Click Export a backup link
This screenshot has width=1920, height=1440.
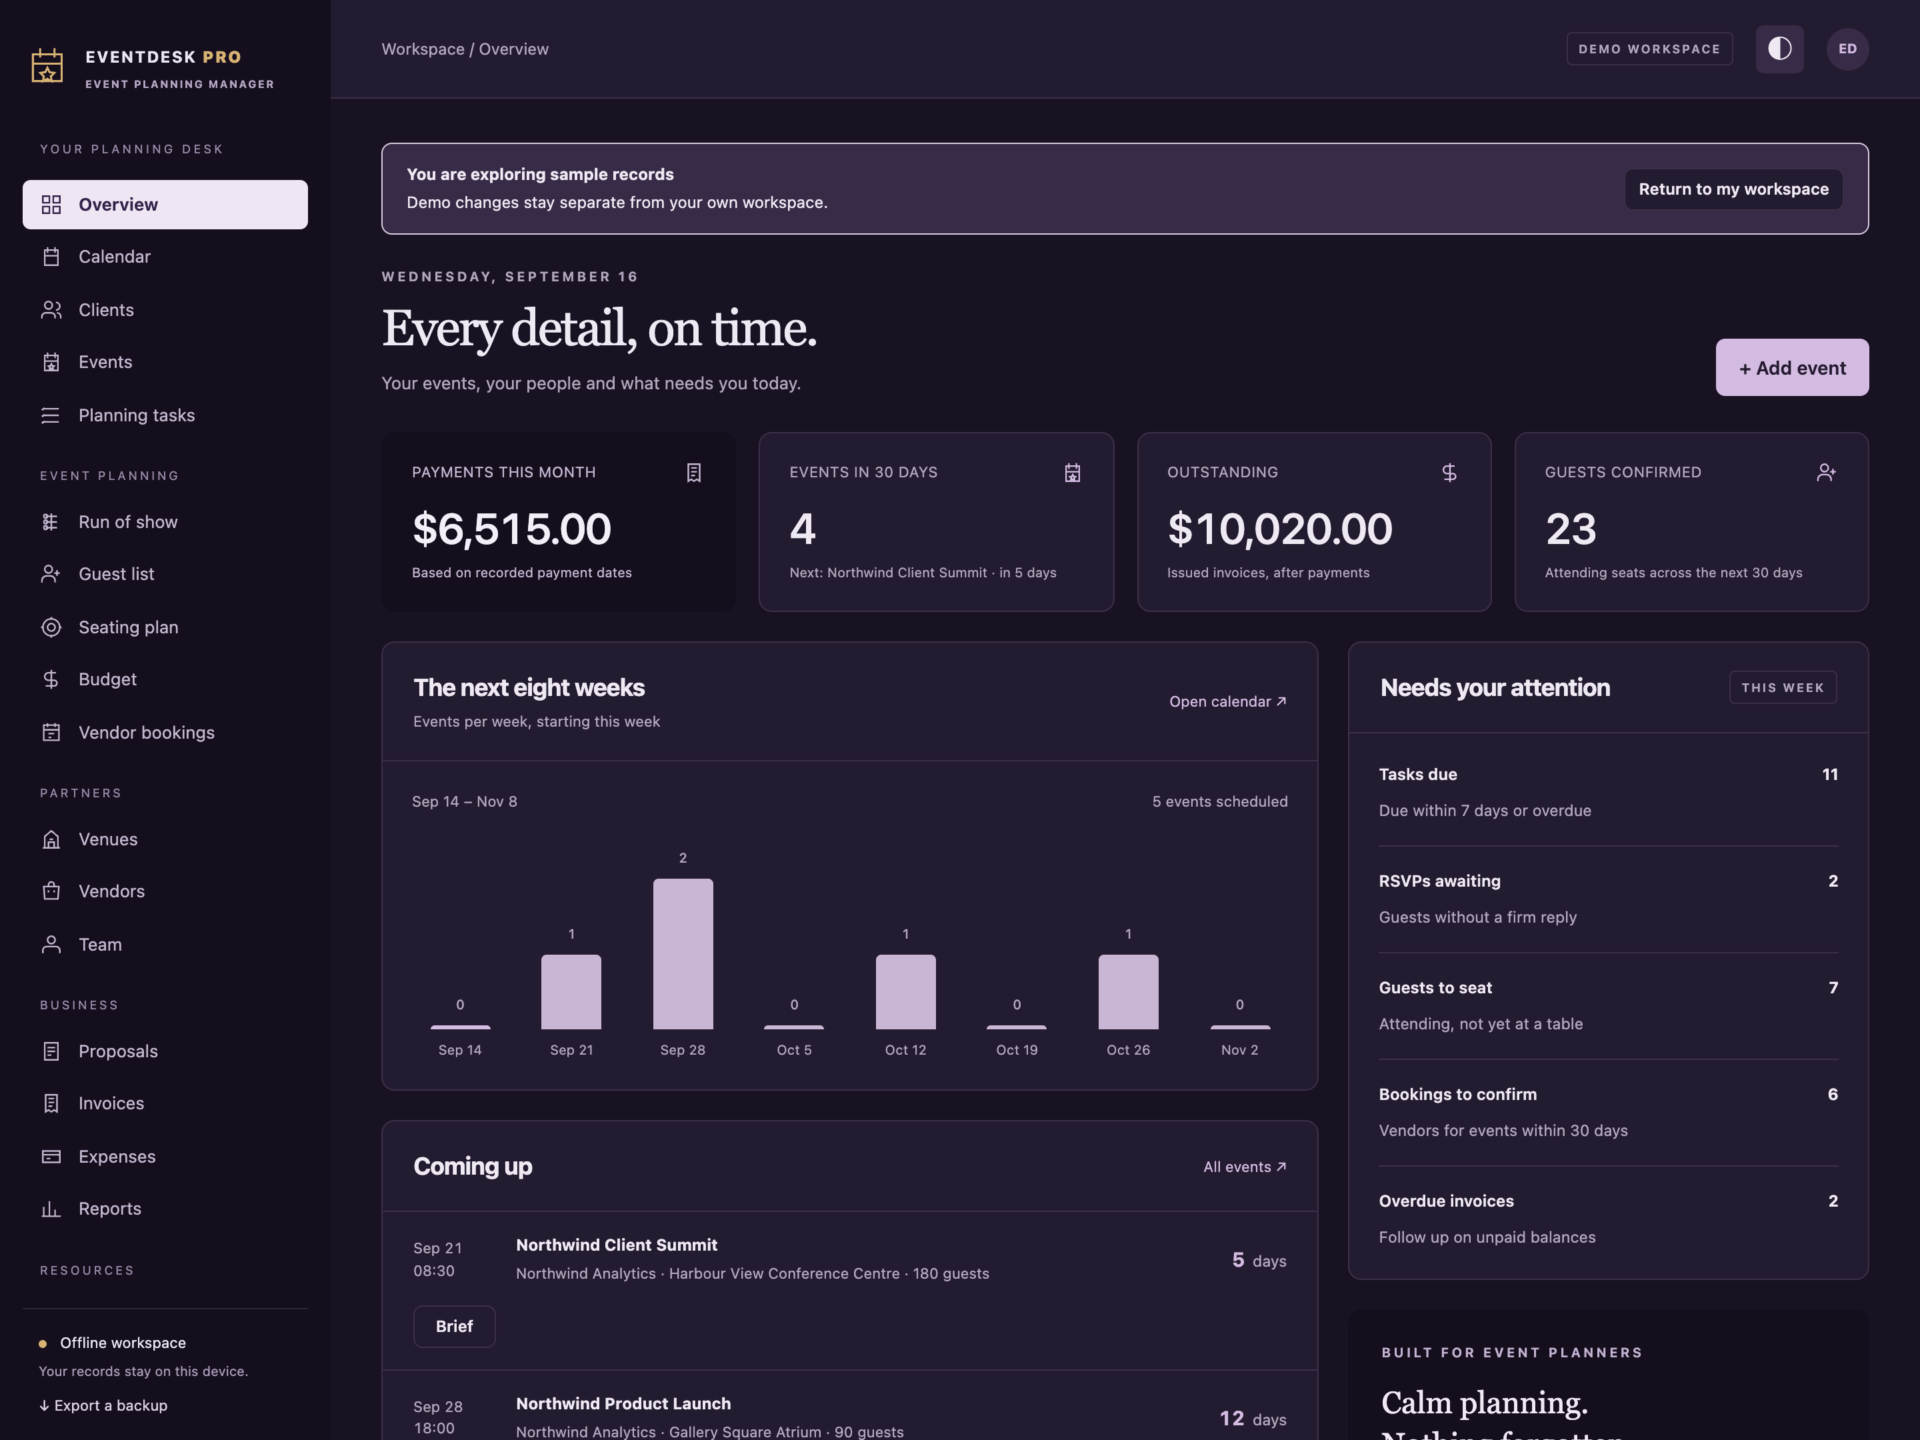[x=103, y=1405]
